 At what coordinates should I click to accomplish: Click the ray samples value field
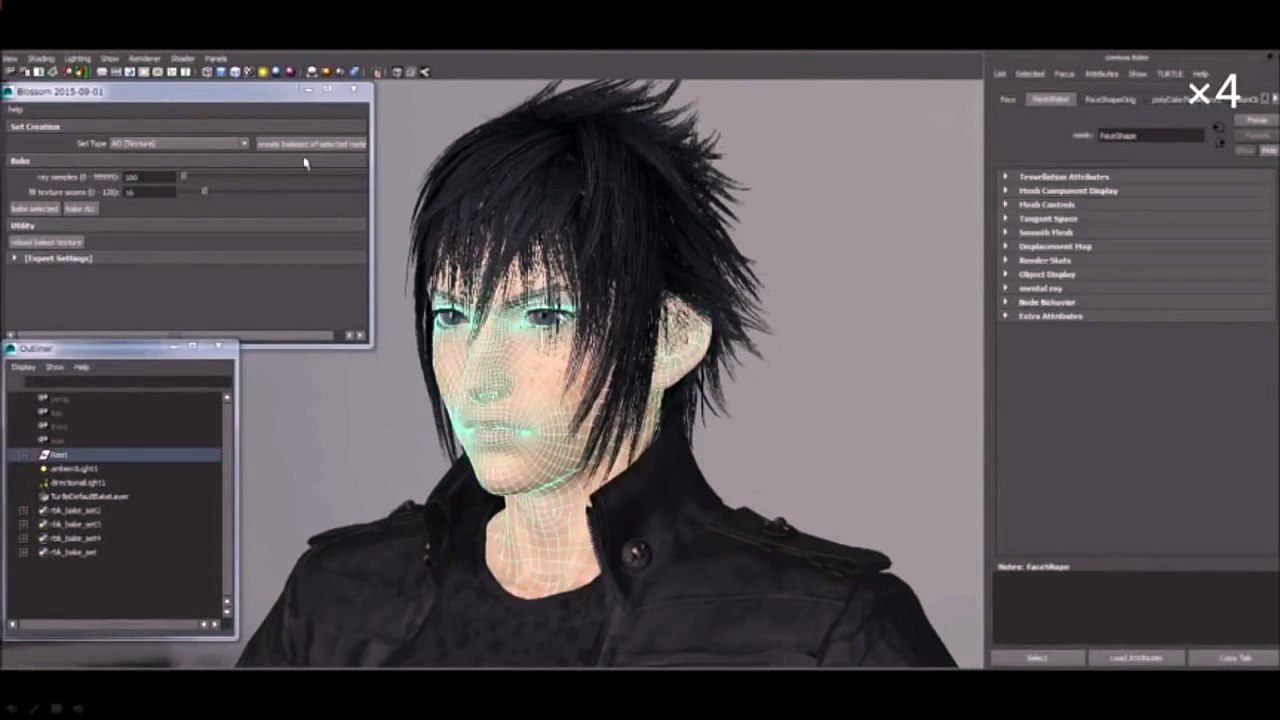point(147,177)
